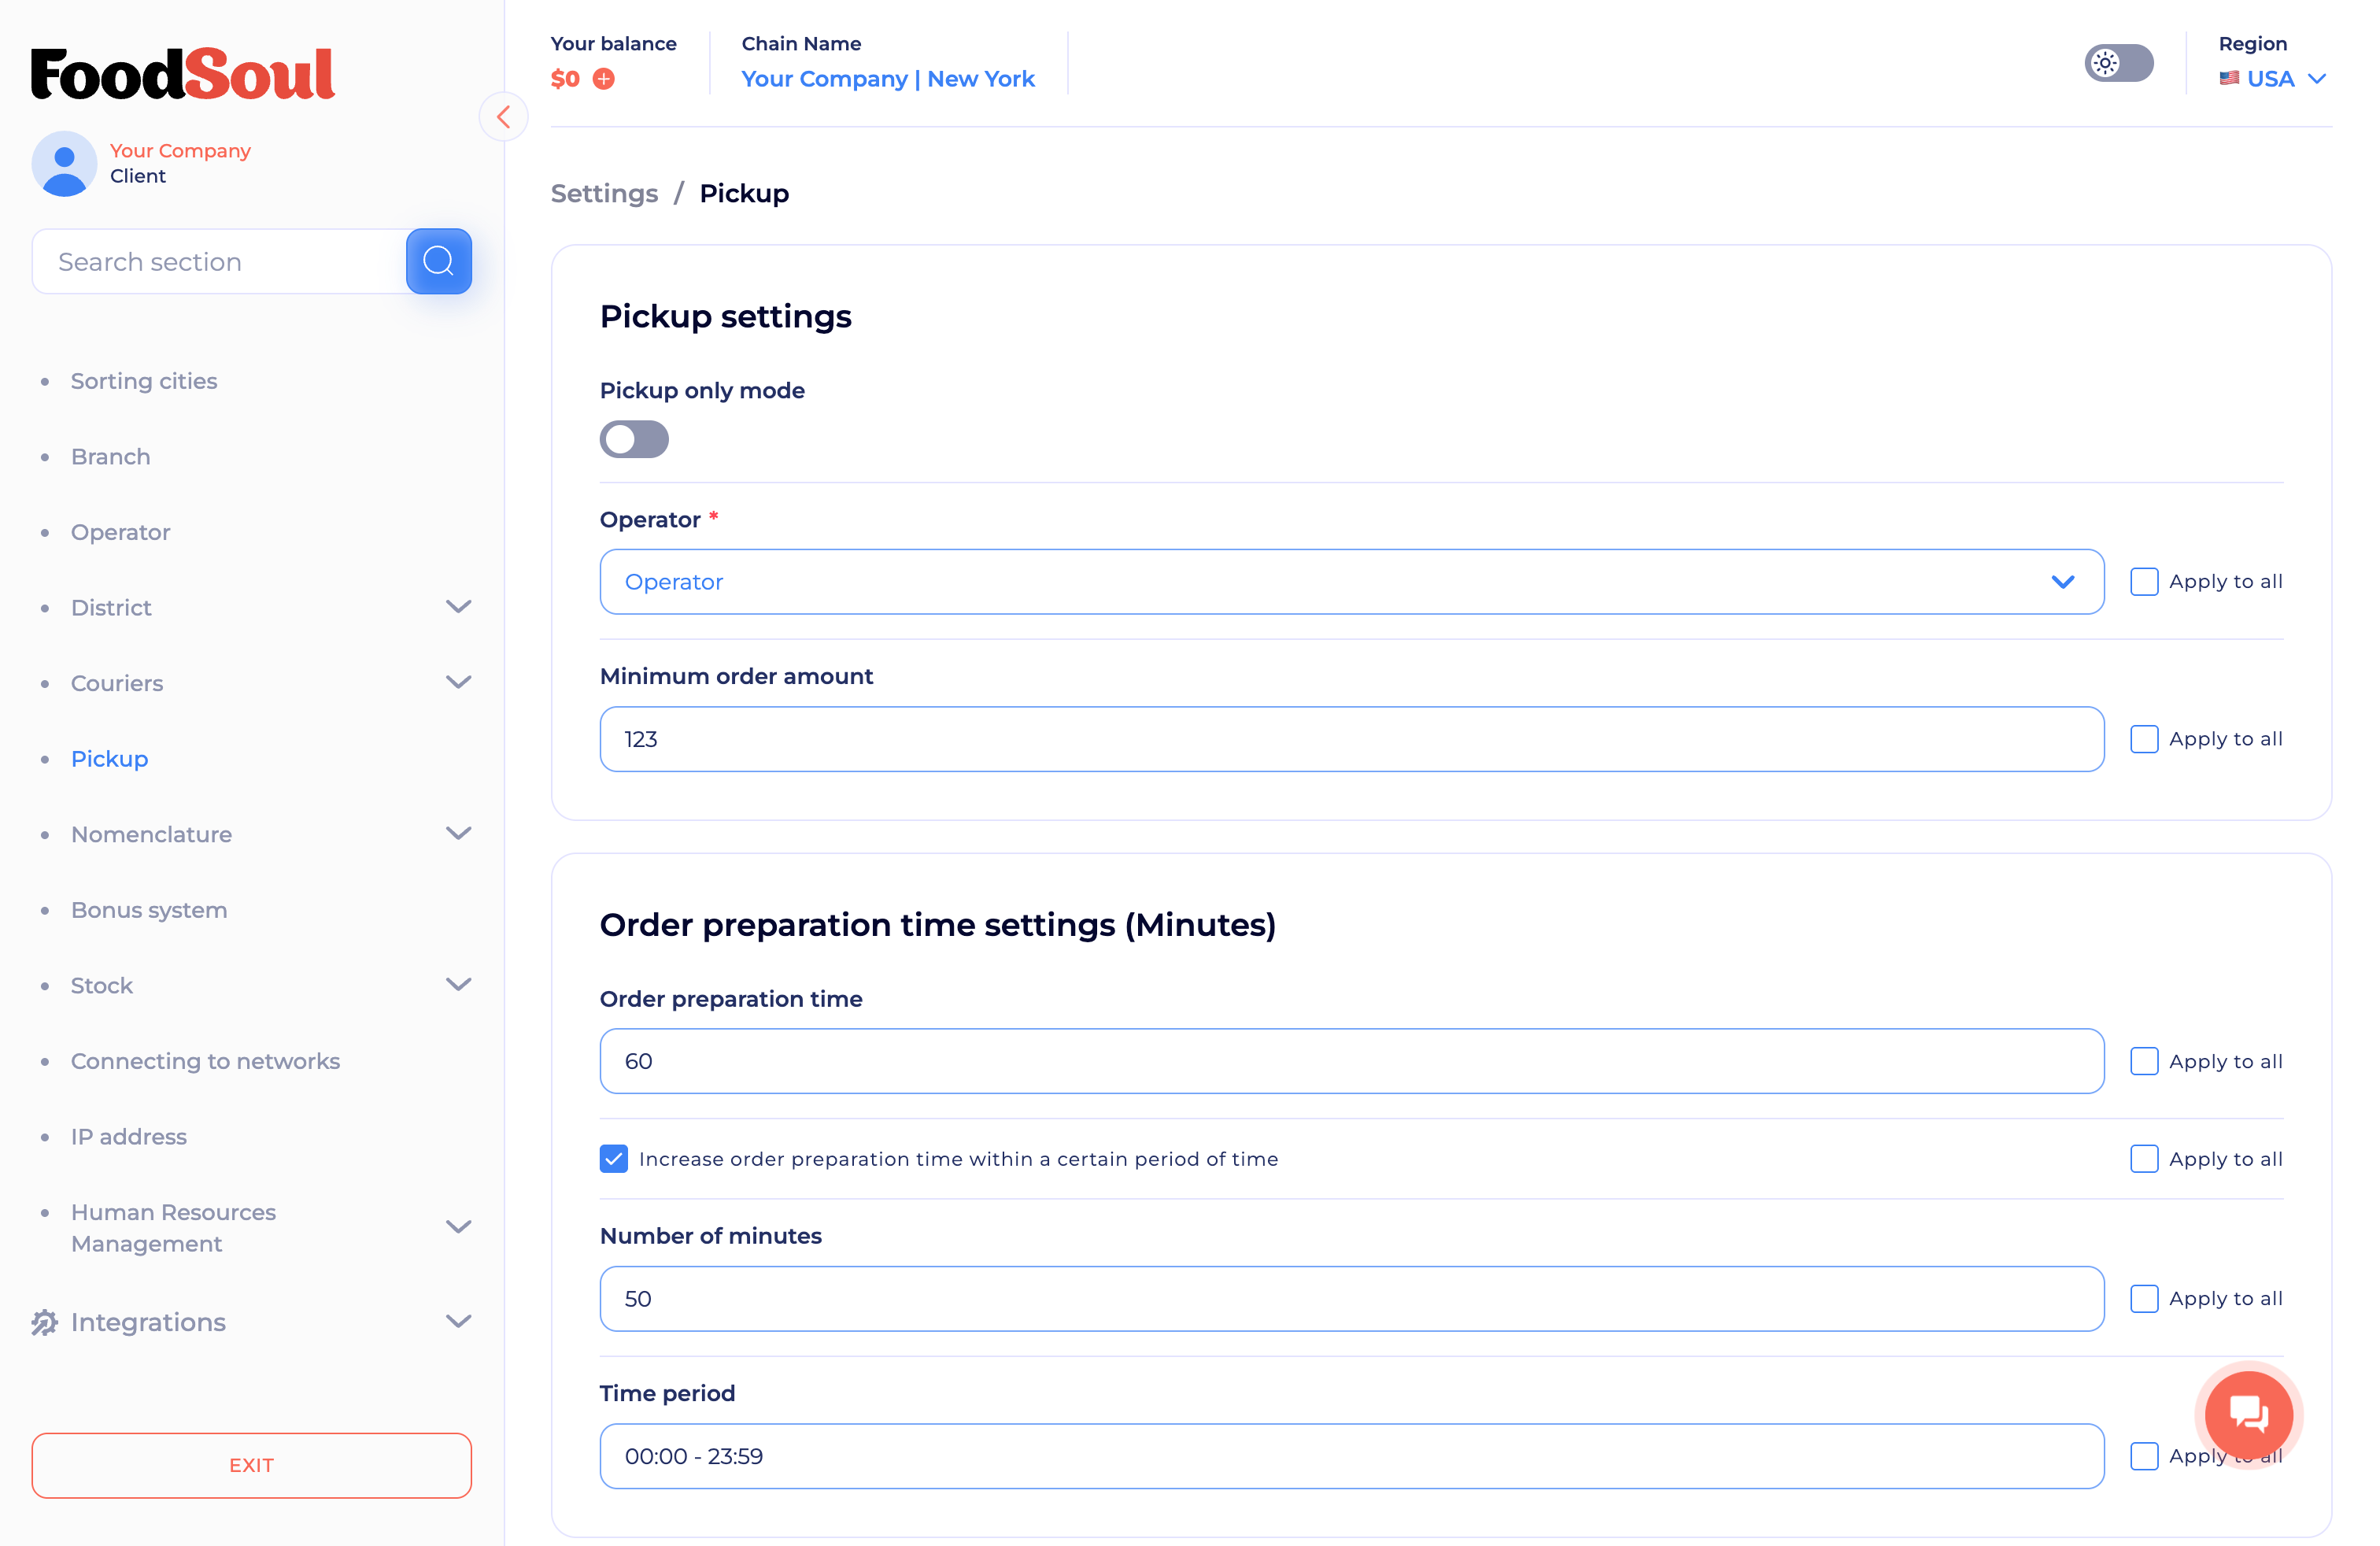Click the search magnifier button
This screenshot has width=2380, height=1546.
point(438,261)
